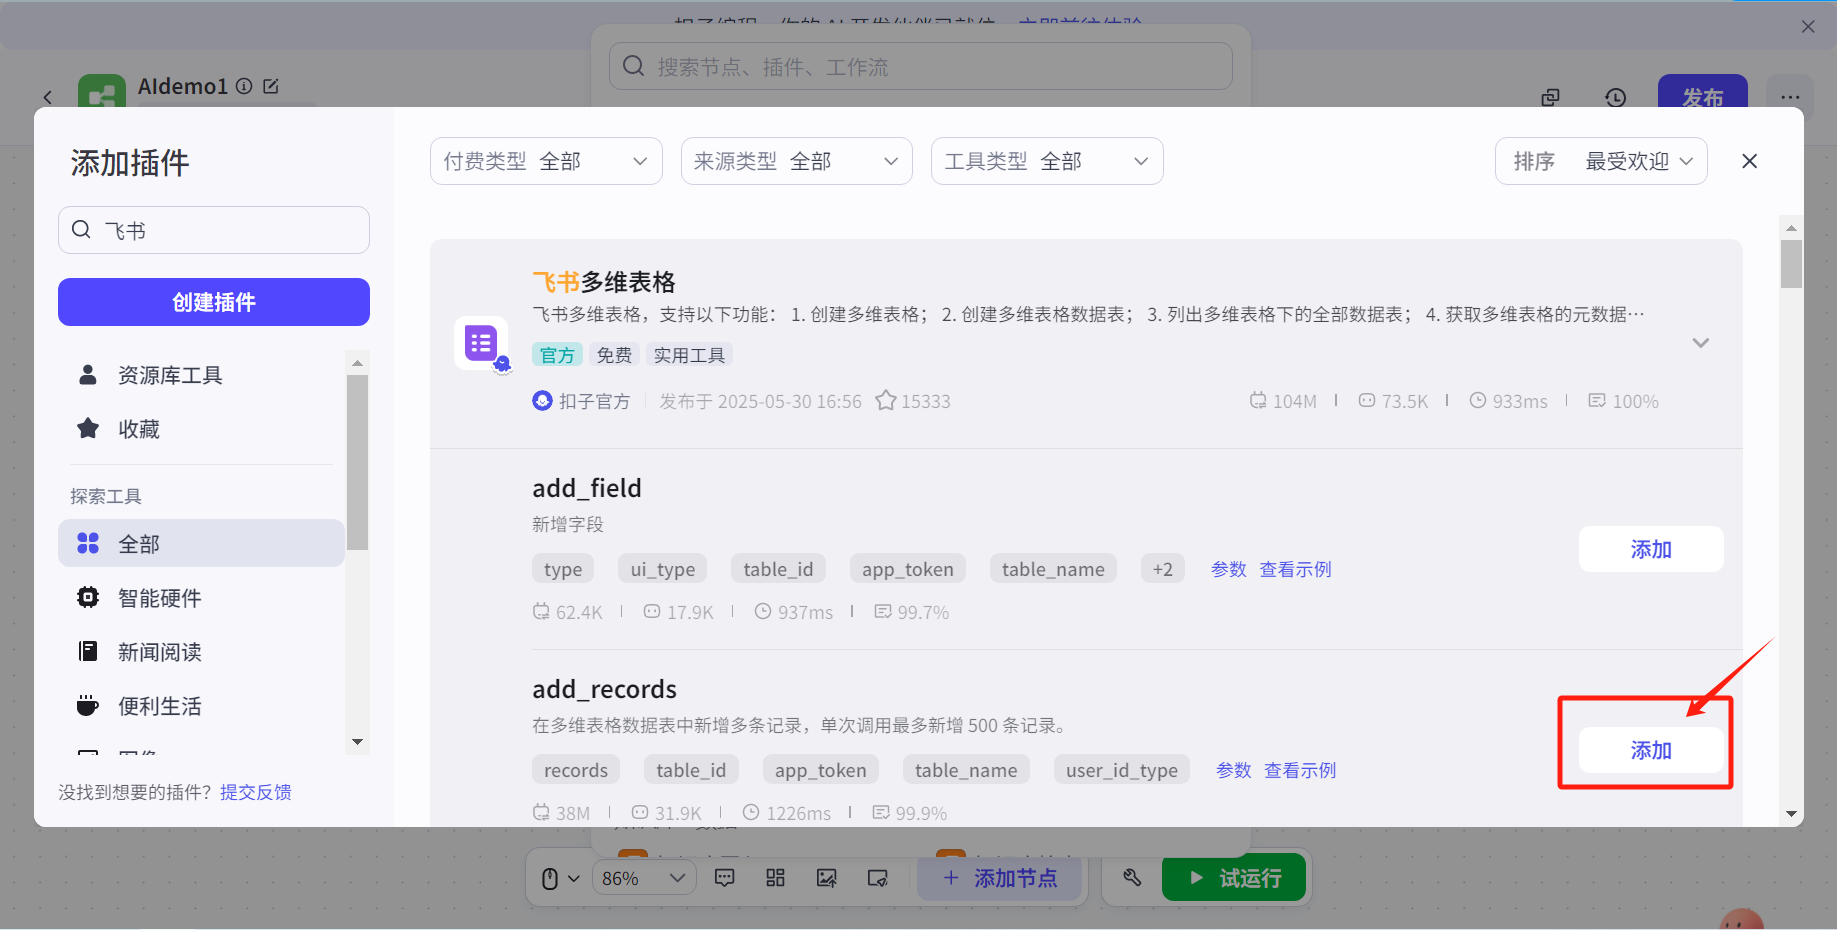Click the sidebar scrollbar down arrow
Viewport: 1837px width, 930px height.
[357, 742]
